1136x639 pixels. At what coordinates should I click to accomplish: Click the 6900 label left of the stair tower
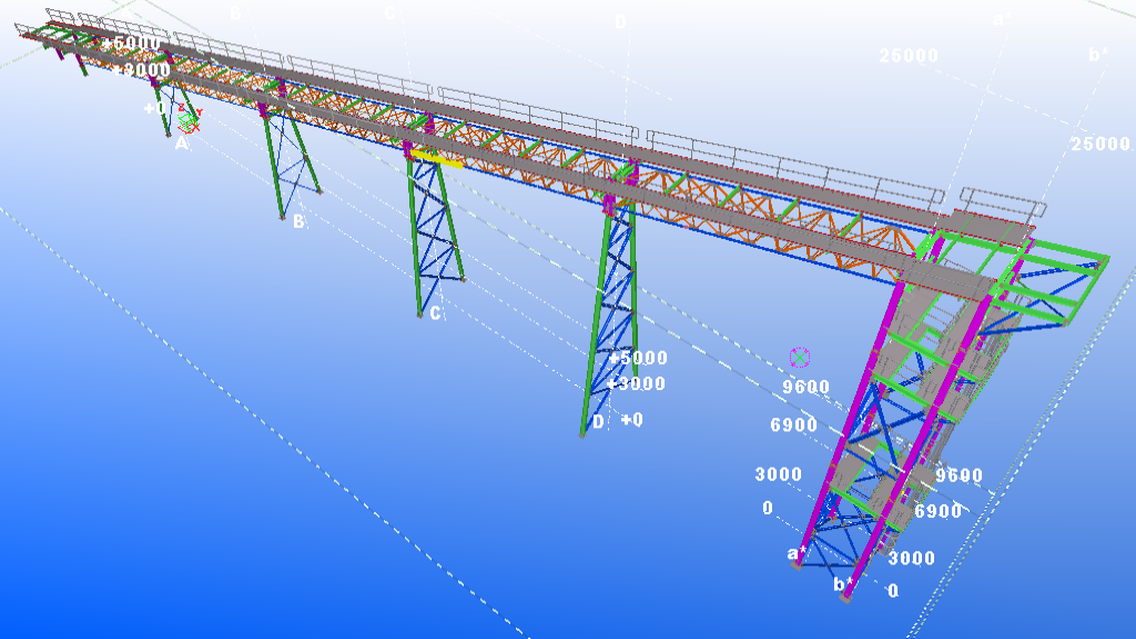tap(793, 426)
